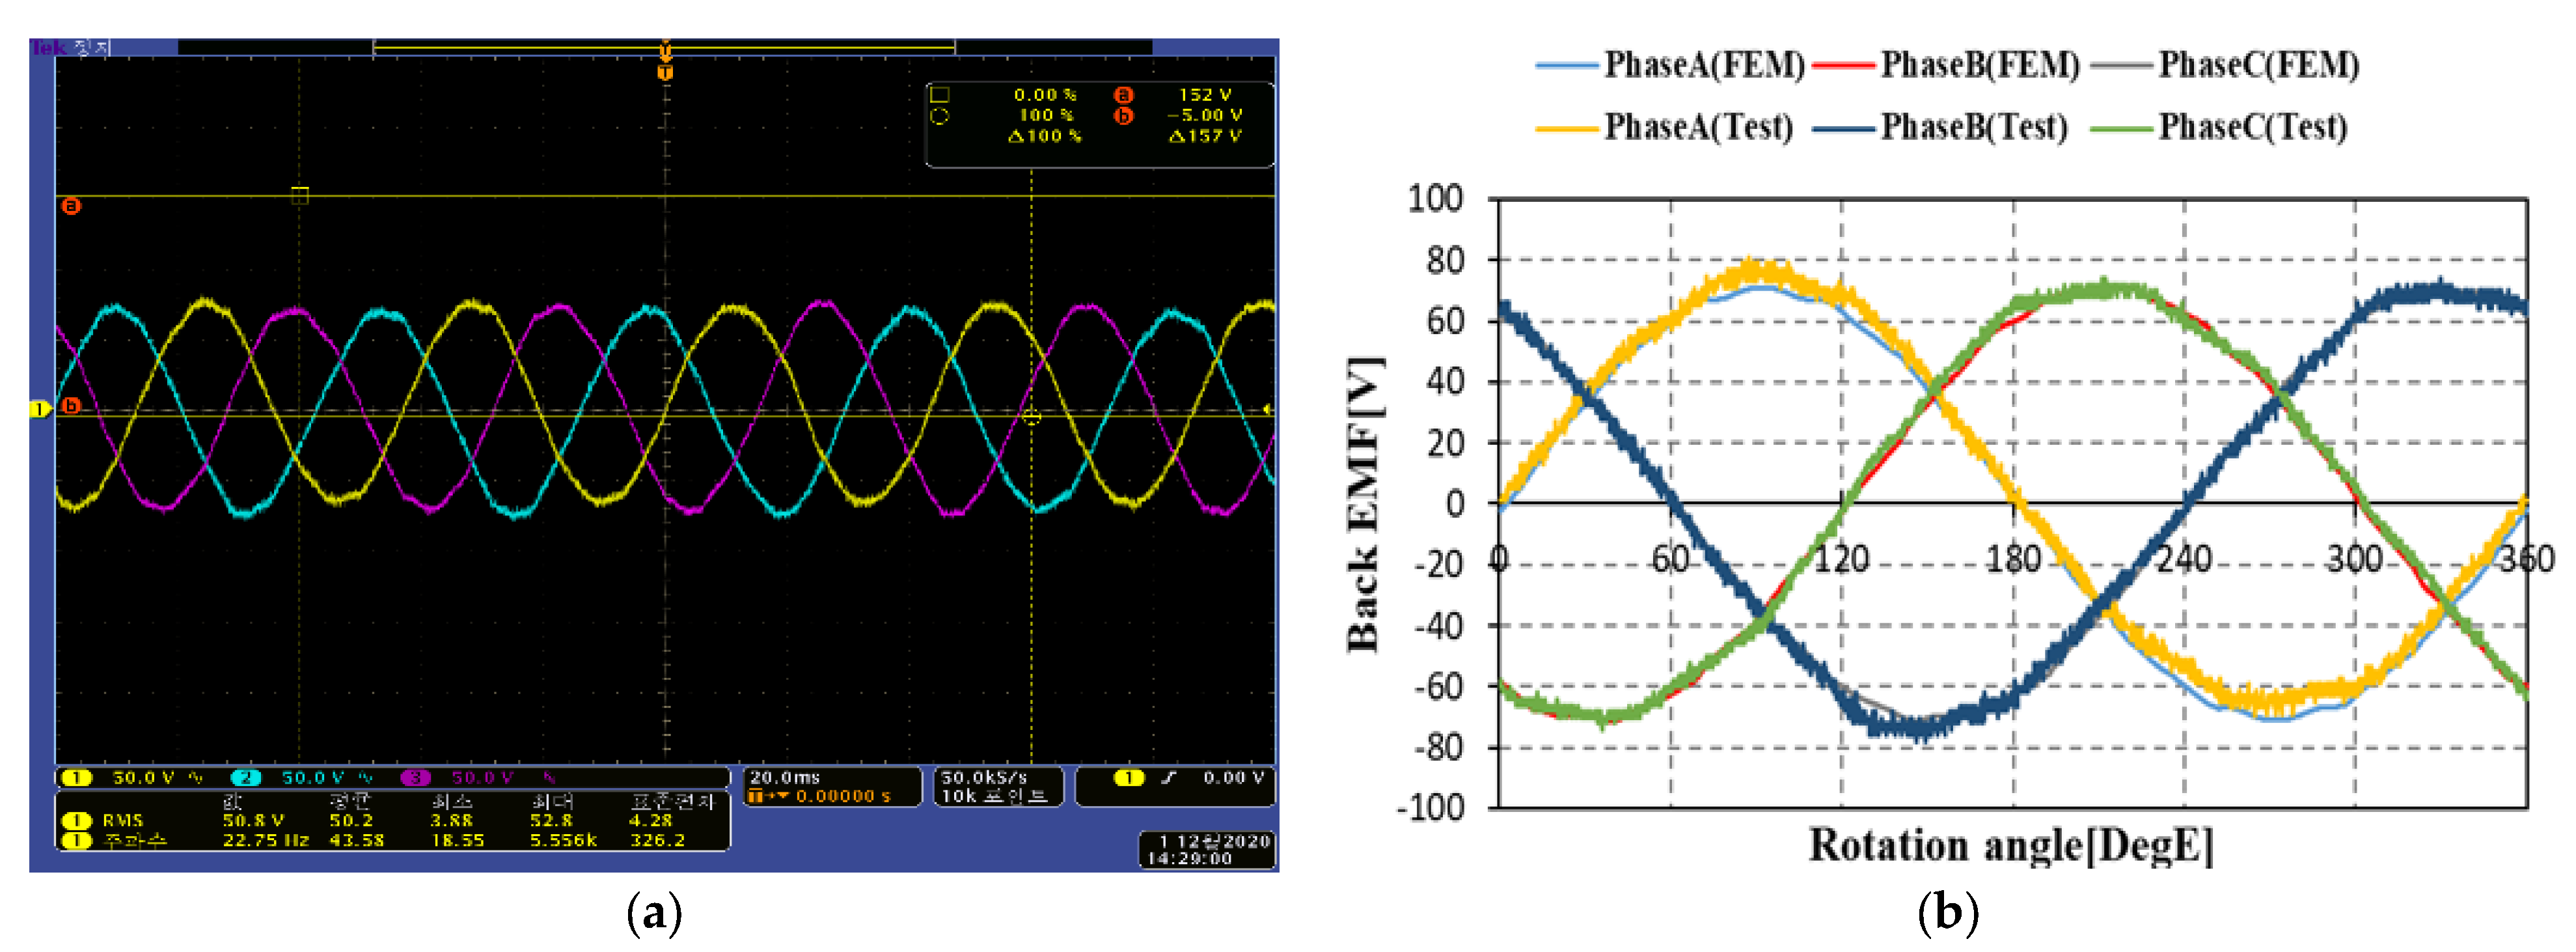The width and height of the screenshot is (2576, 952).
Task: Click the 50.0kS/s sample rate readout
Action: pyautogui.click(x=984, y=777)
